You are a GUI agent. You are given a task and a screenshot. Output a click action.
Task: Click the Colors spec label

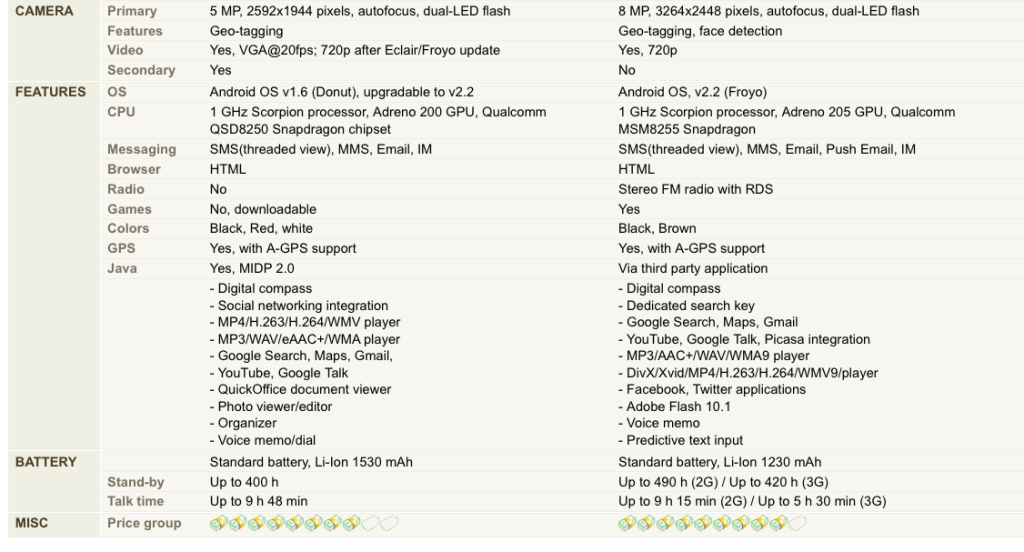click(x=129, y=228)
